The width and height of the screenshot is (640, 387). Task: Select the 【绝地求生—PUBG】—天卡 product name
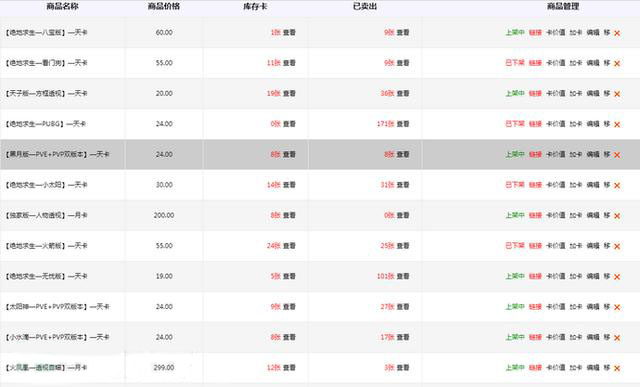tap(45, 124)
